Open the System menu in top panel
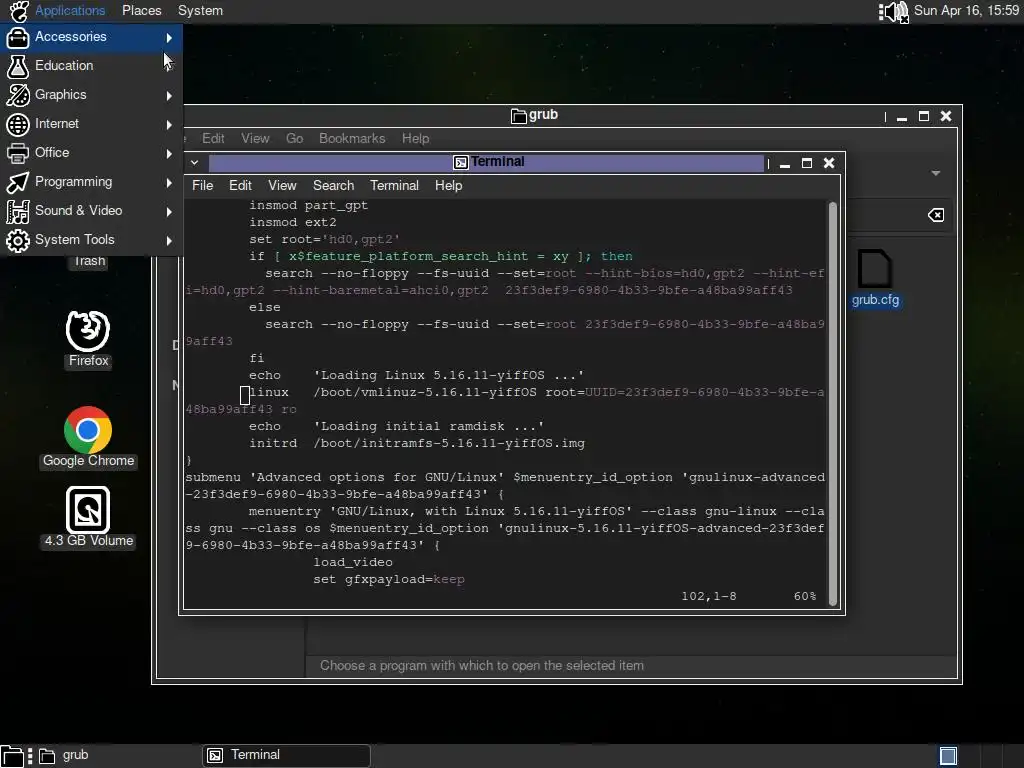Viewport: 1024px width, 768px height. [x=200, y=10]
